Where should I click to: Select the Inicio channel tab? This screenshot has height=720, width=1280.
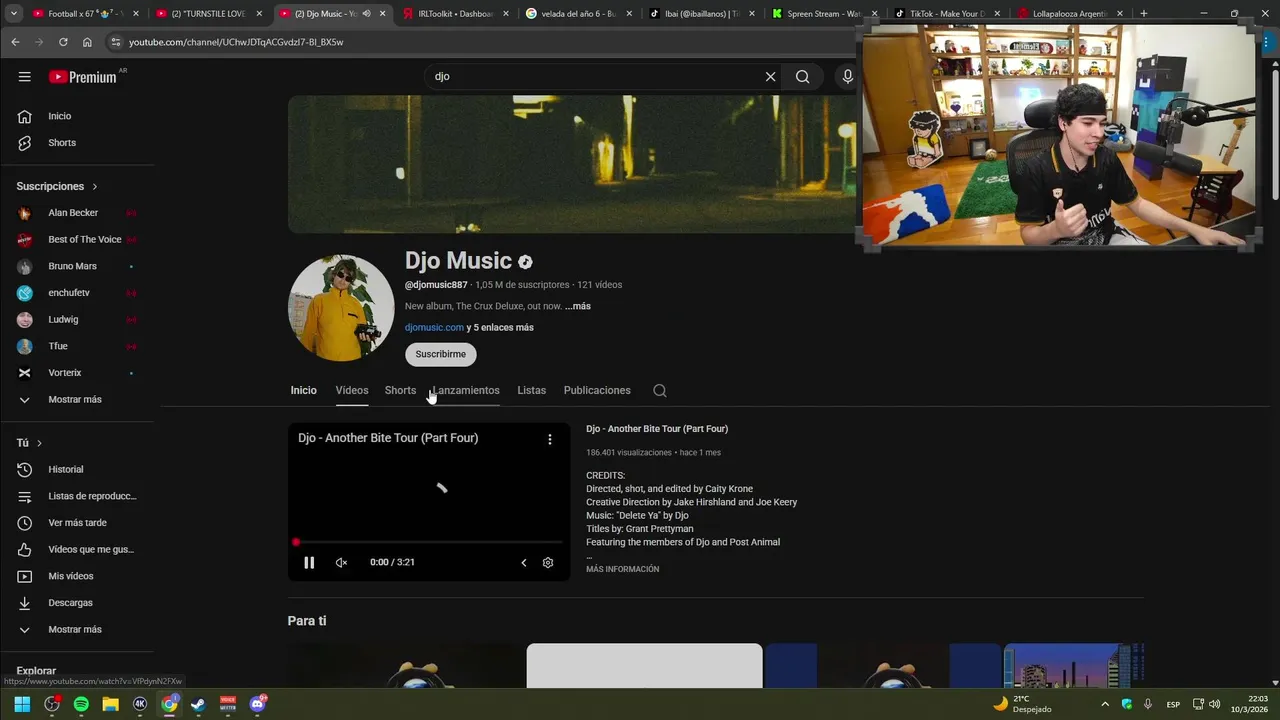pyautogui.click(x=303, y=391)
